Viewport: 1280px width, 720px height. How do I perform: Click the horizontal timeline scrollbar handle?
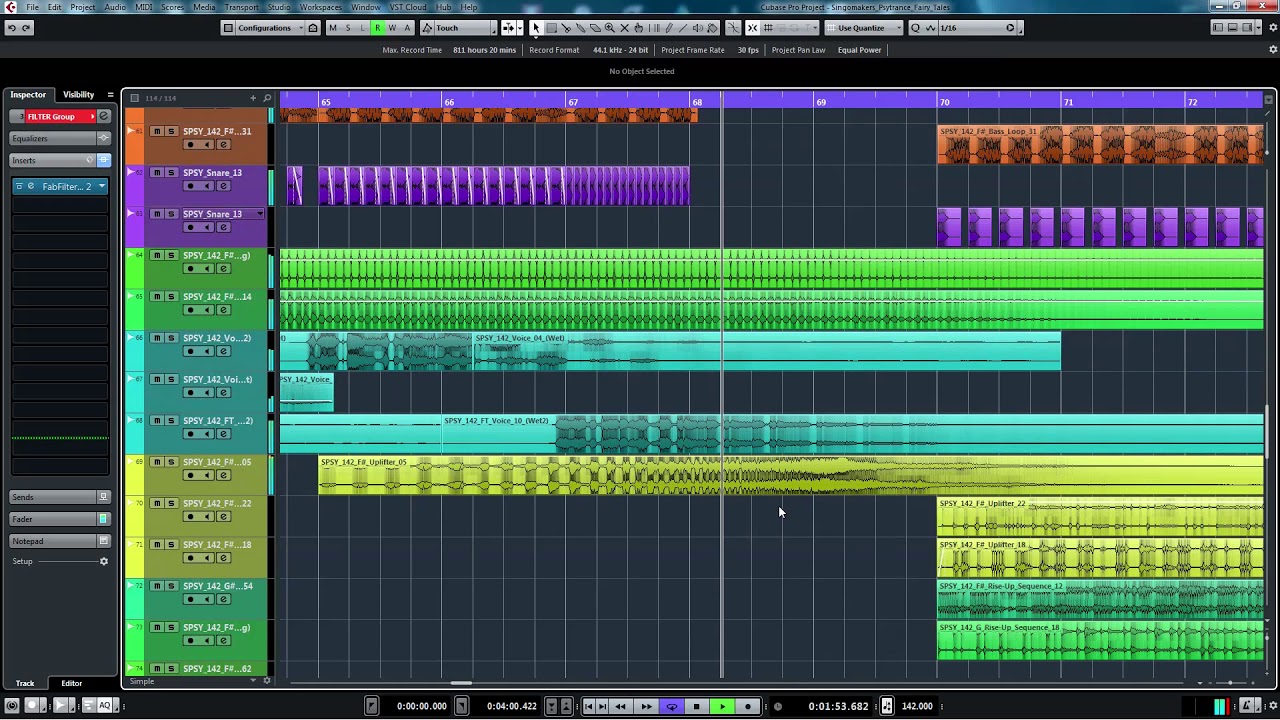tap(461, 683)
